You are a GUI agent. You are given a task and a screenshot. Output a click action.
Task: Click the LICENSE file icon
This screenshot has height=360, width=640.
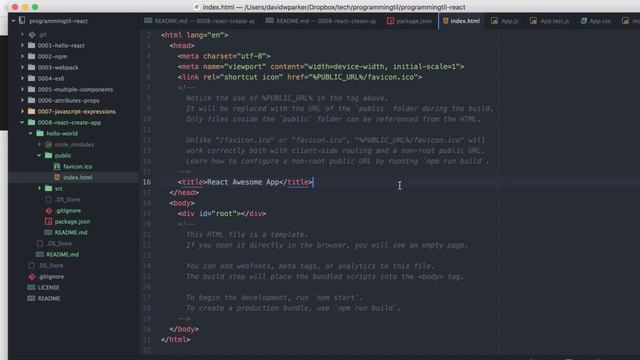click(x=31, y=287)
